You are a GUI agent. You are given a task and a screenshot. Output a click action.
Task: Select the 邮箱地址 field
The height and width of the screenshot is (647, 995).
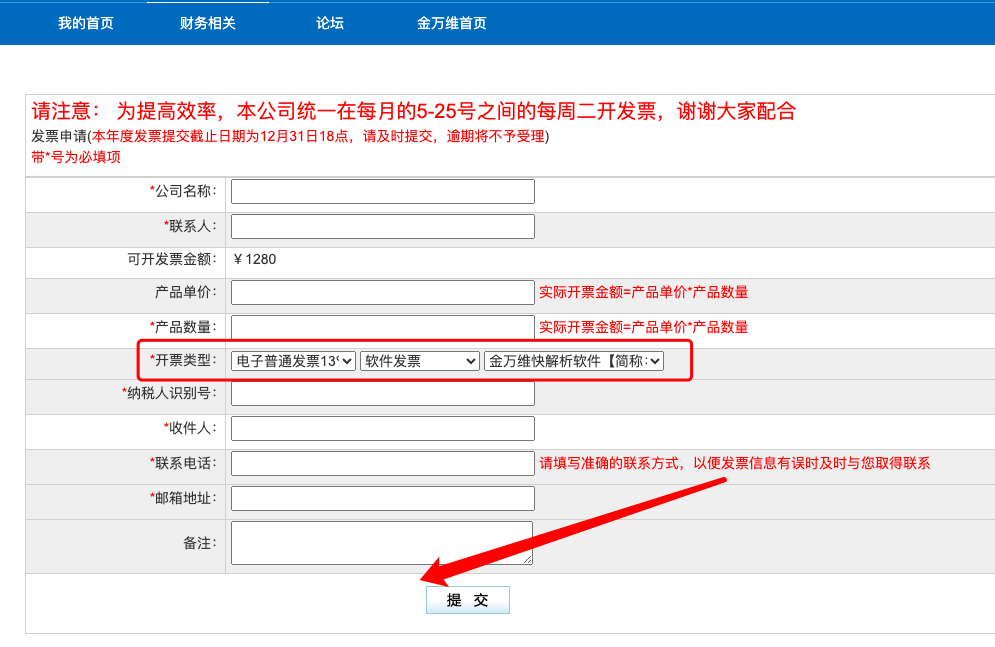click(382, 498)
